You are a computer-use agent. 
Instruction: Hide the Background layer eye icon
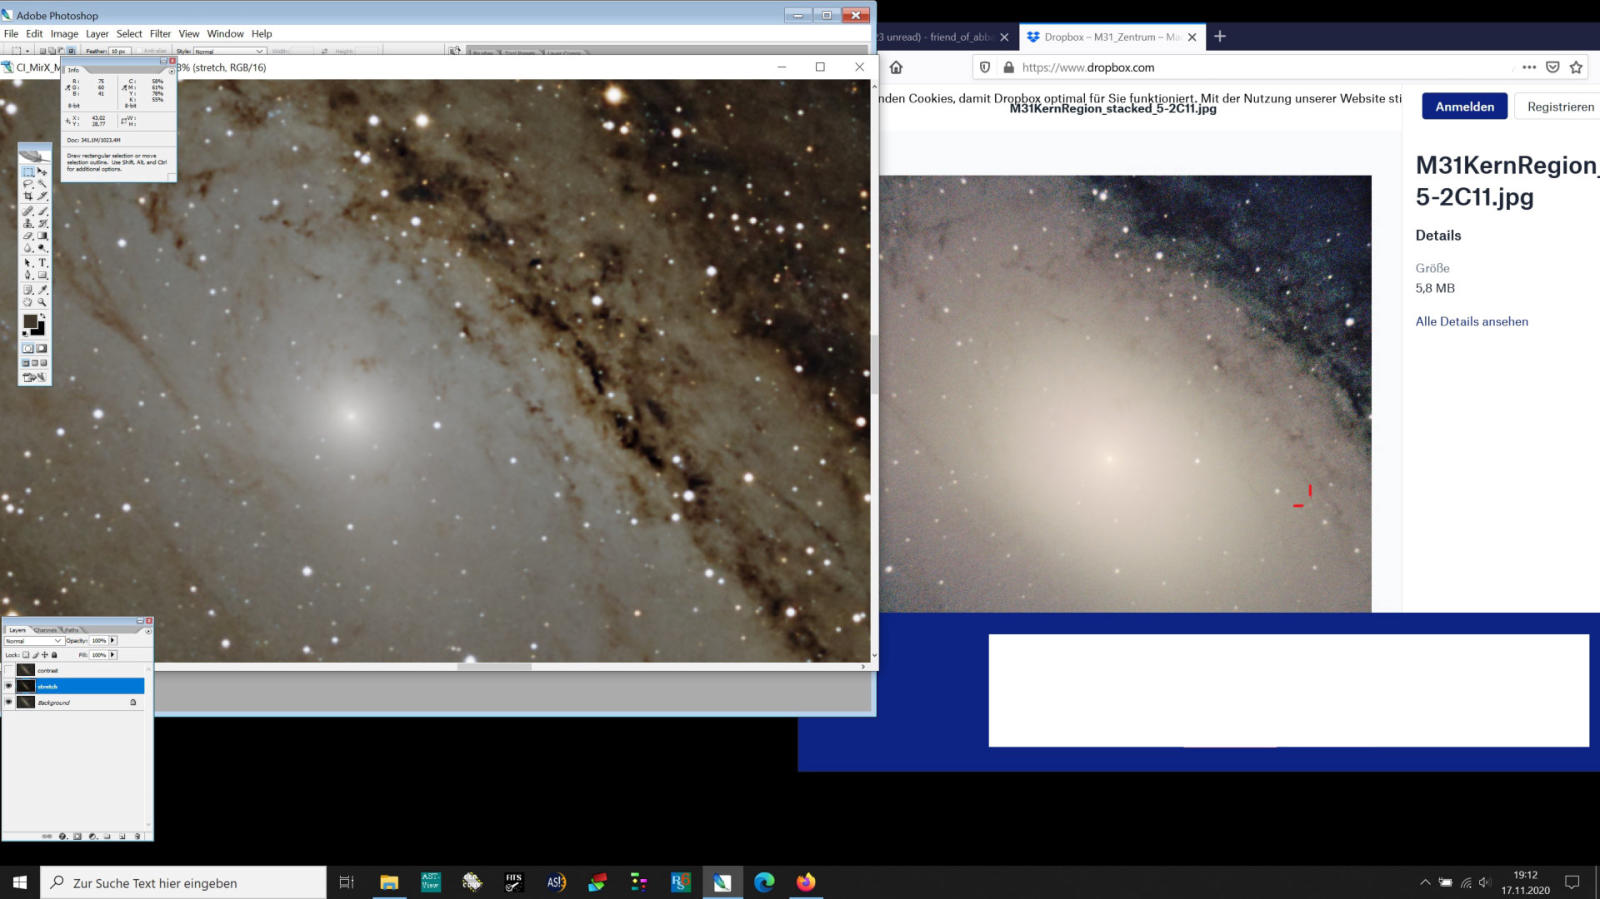point(9,702)
